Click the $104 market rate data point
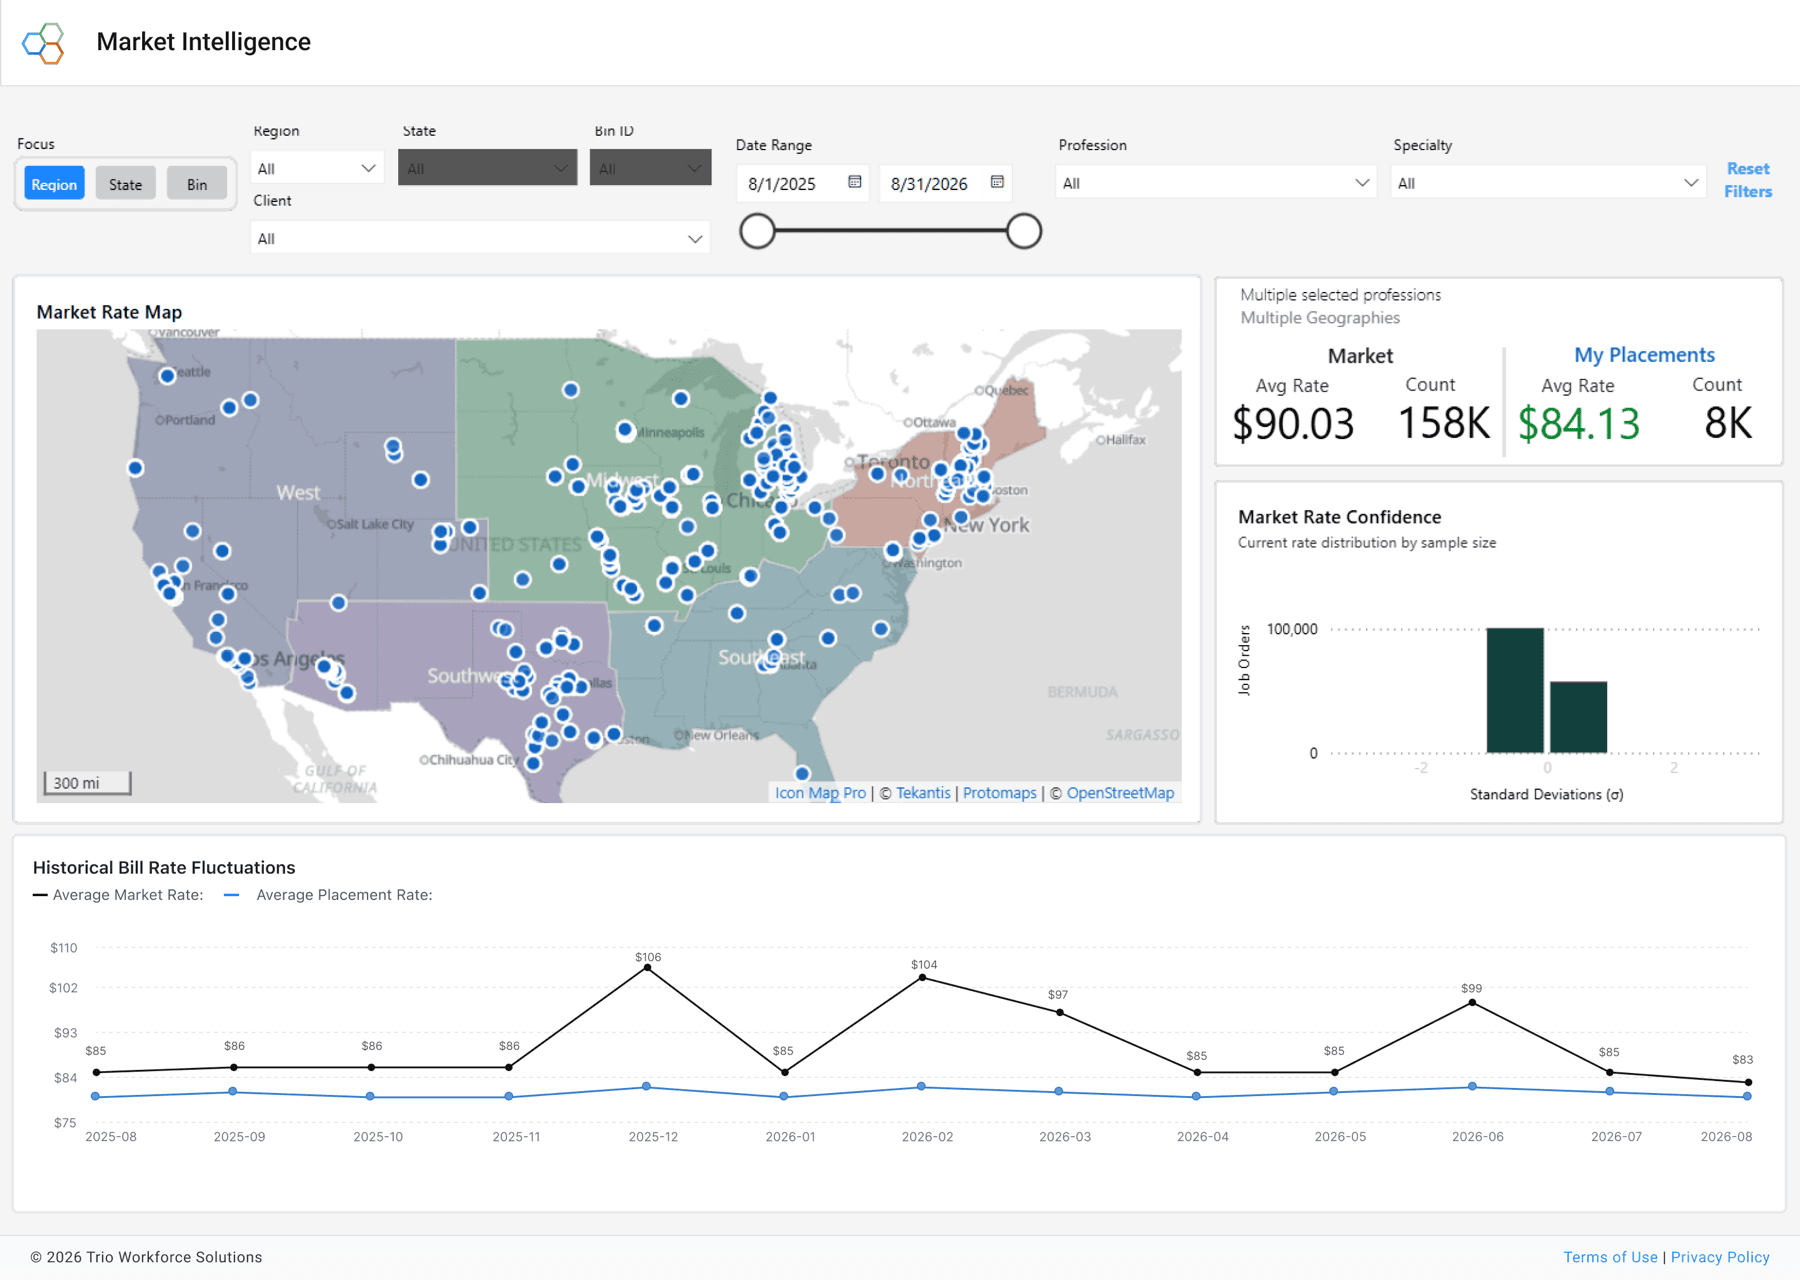 tap(922, 977)
